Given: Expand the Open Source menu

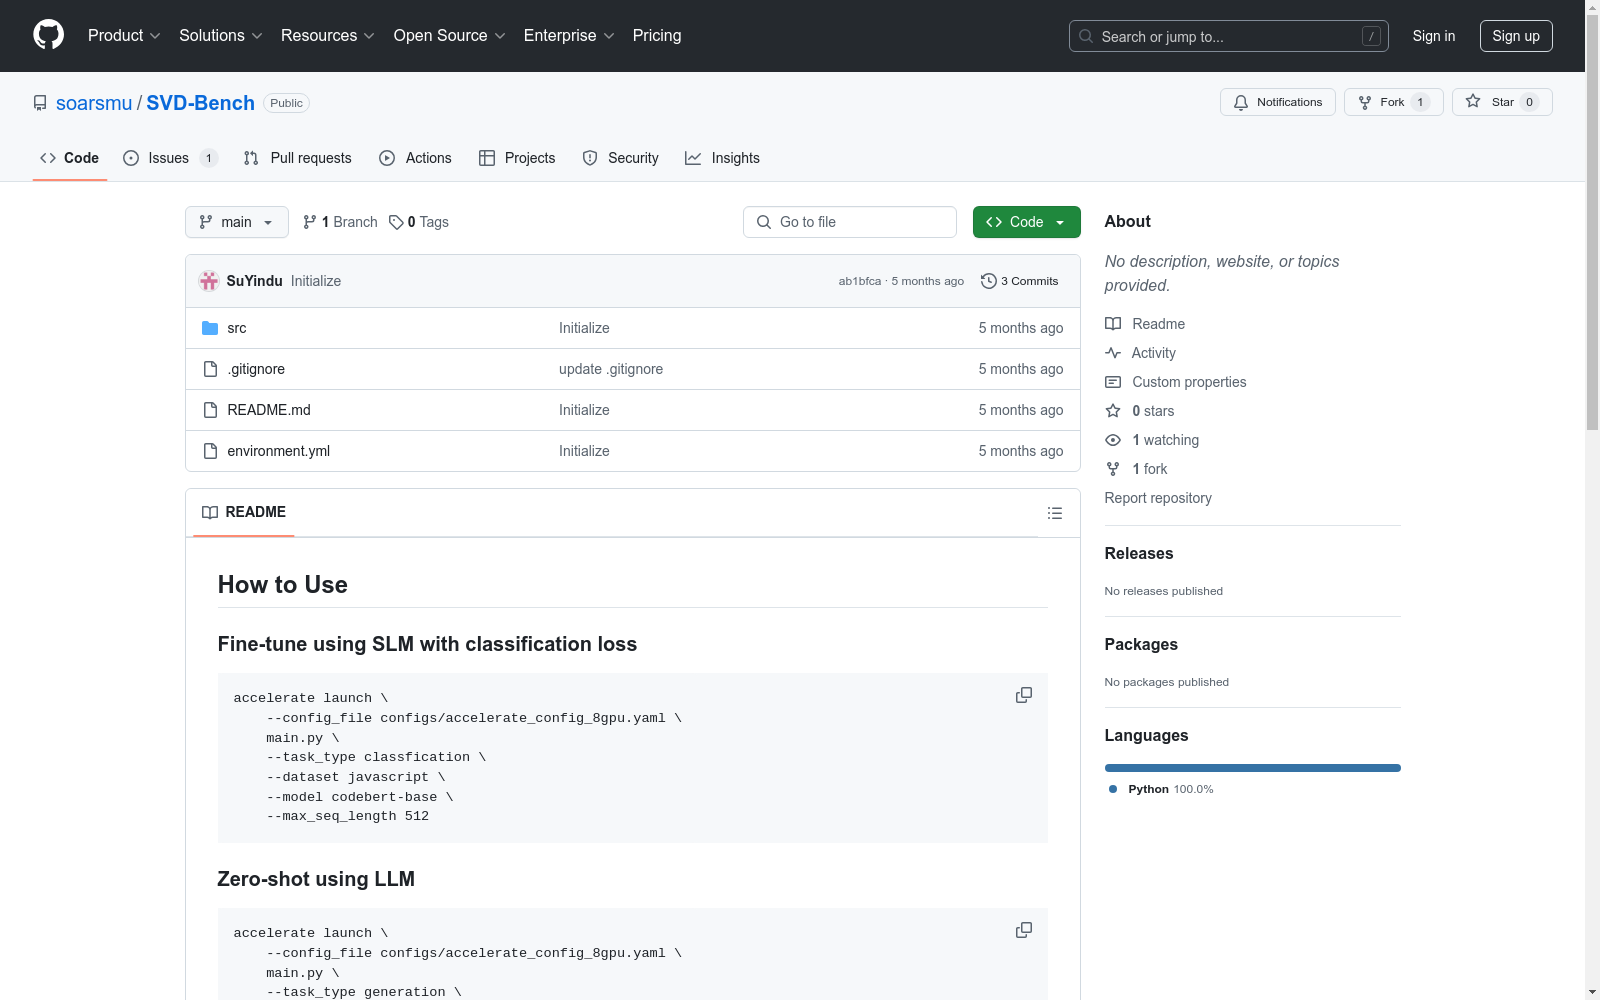Looking at the screenshot, I should coord(450,35).
